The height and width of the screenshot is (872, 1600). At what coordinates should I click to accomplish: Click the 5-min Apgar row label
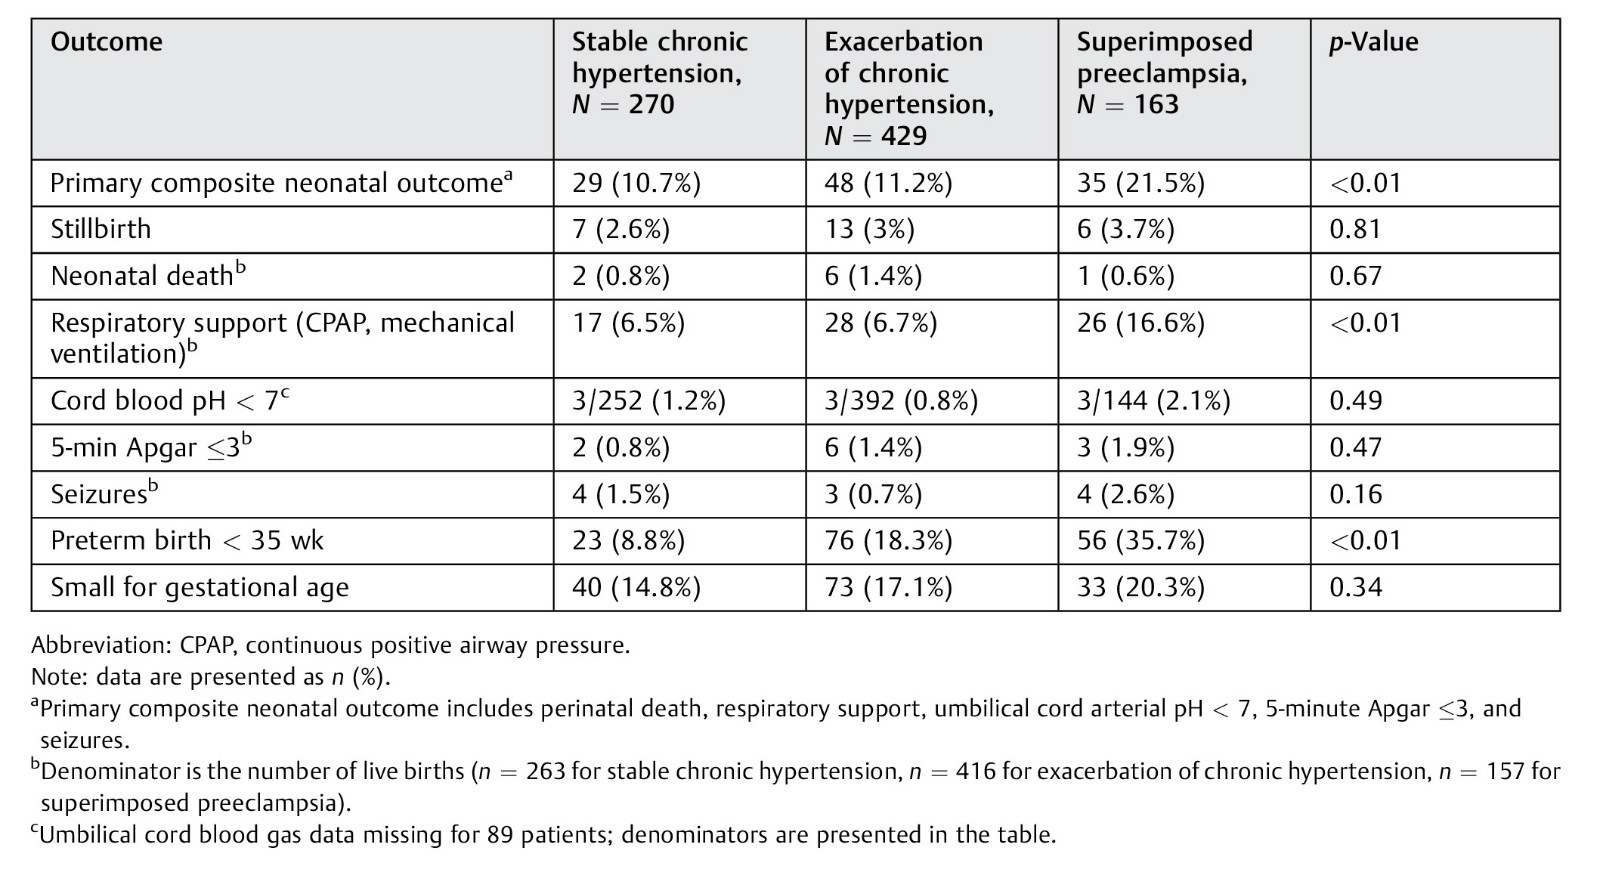point(150,446)
